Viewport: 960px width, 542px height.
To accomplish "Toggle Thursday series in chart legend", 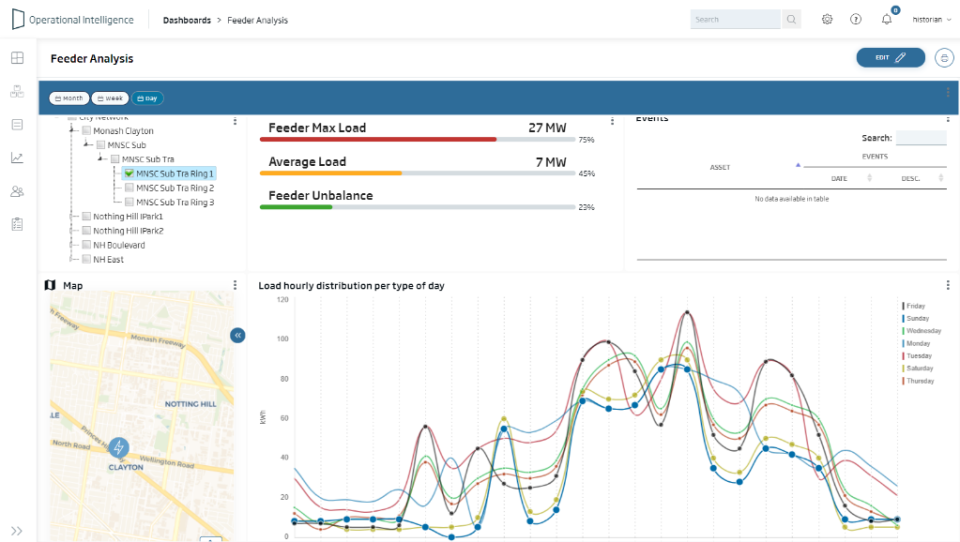I will click(x=918, y=381).
